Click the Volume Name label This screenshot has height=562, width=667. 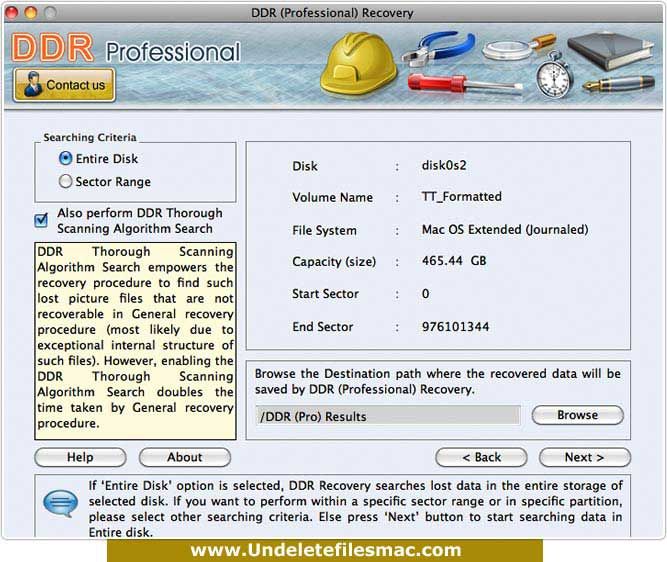click(x=332, y=197)
